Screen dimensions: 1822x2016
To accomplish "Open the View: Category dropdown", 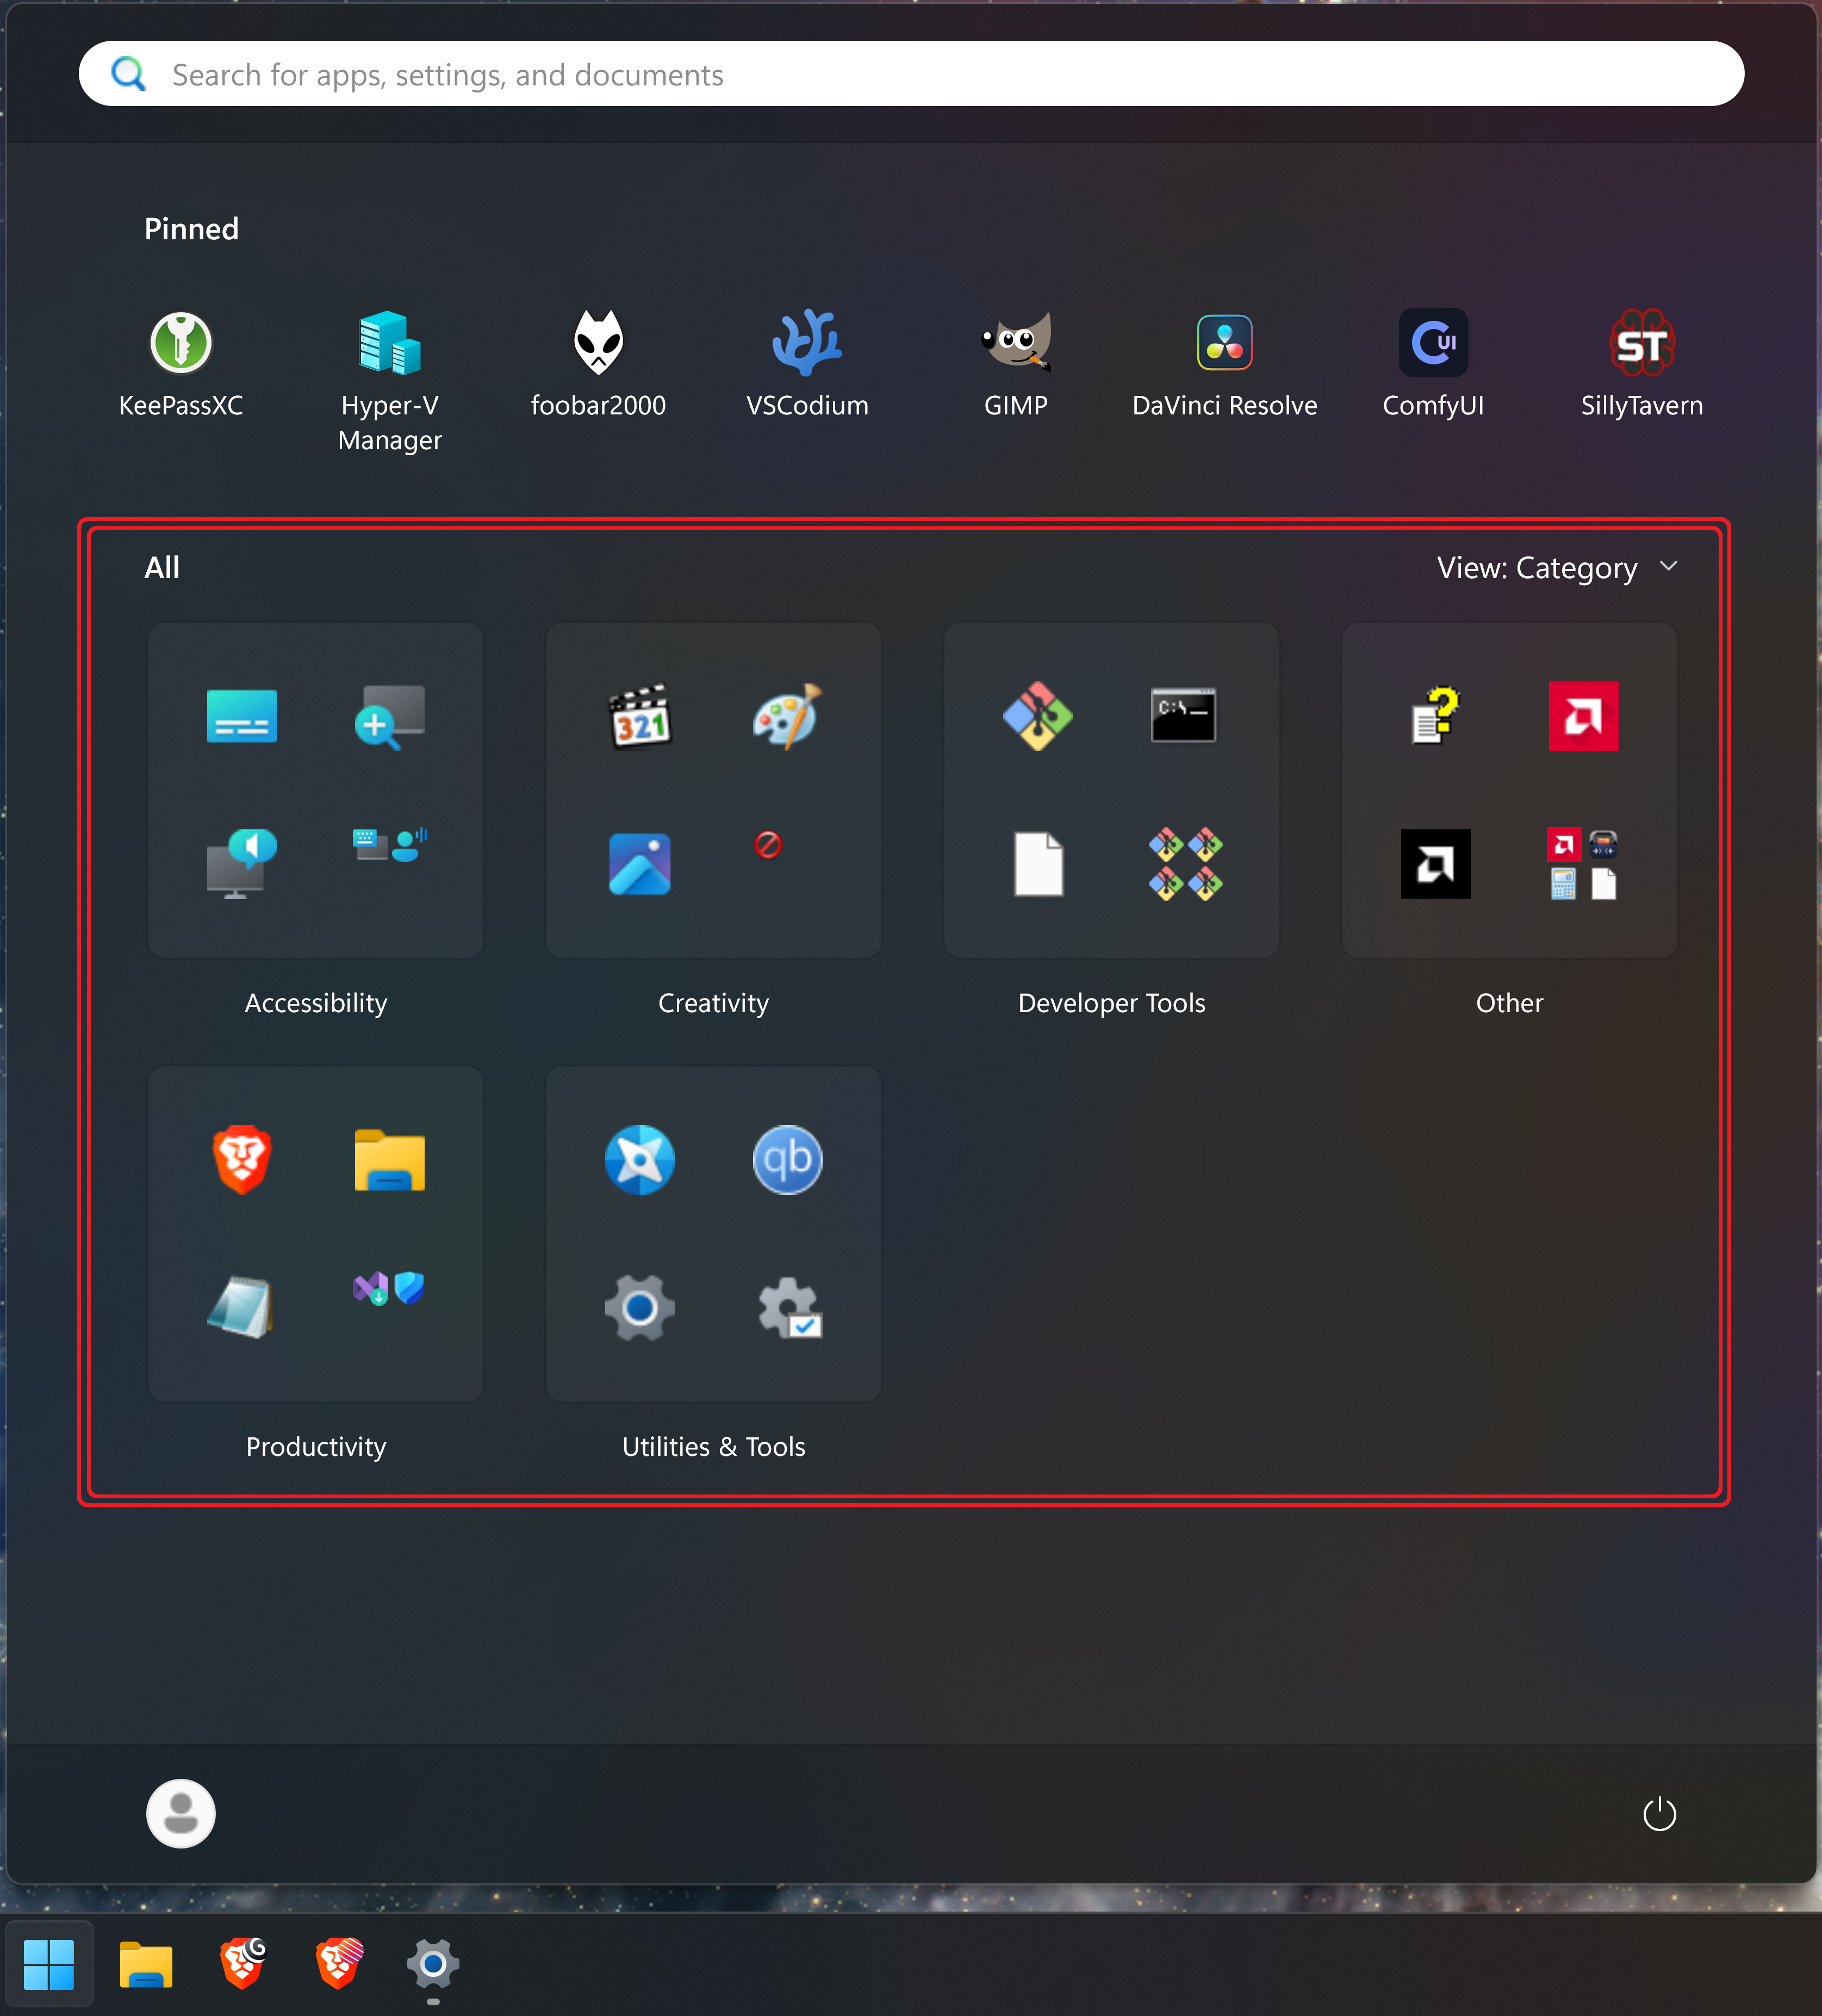I will [1557, 568].
